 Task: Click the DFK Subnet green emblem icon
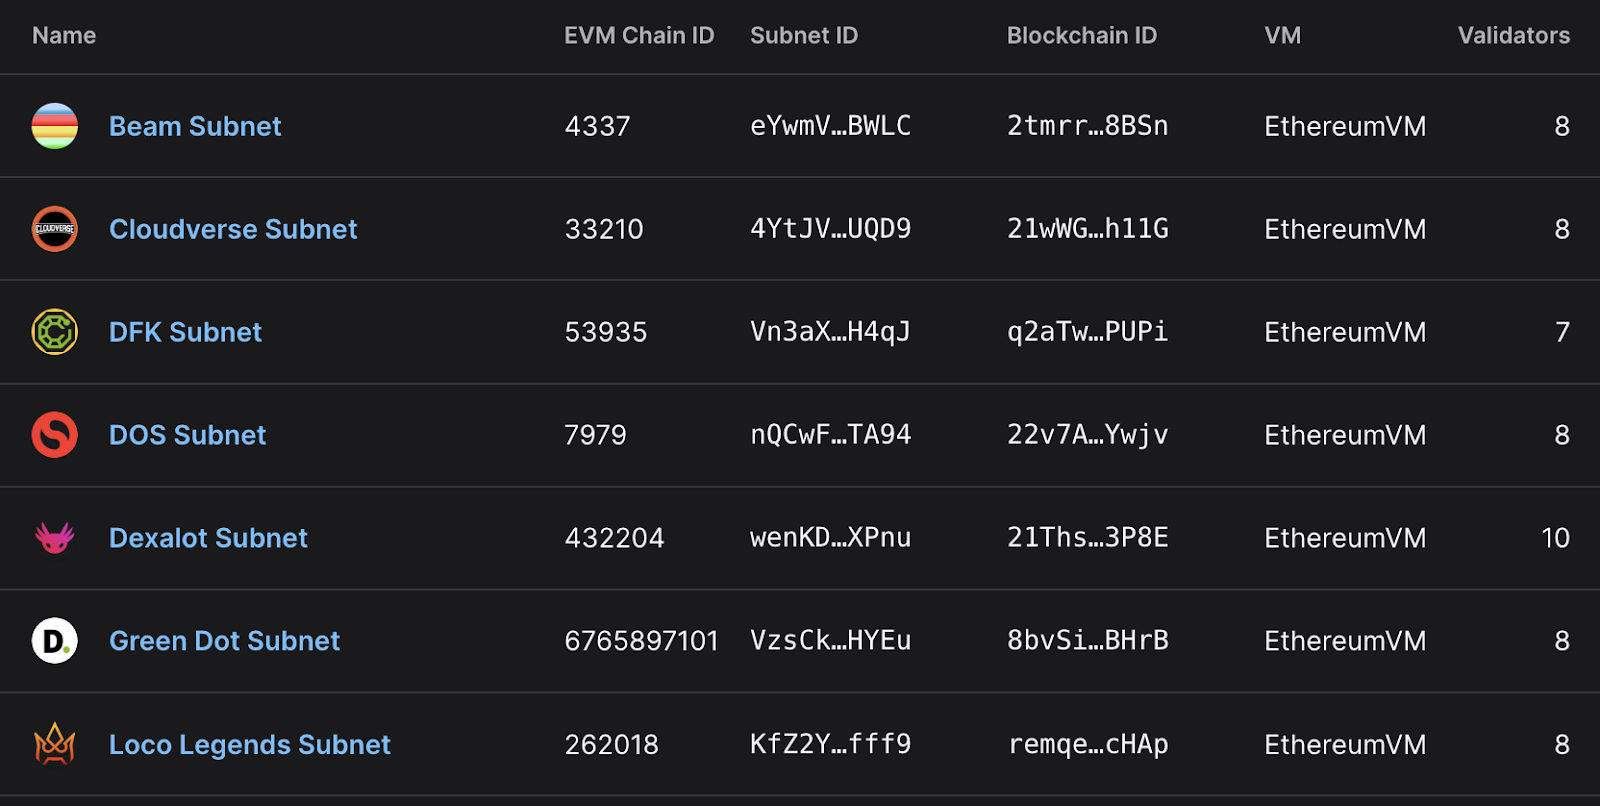click(x=55, y=332)
